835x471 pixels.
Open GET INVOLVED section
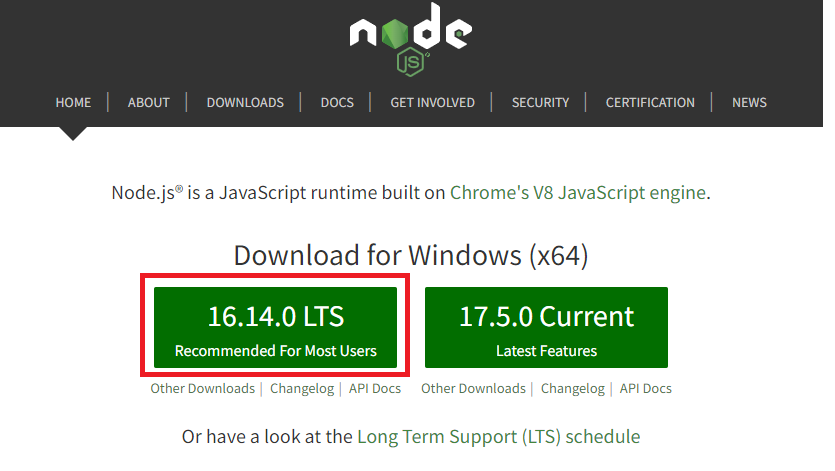pyautogui.click(x=432, y=102)
